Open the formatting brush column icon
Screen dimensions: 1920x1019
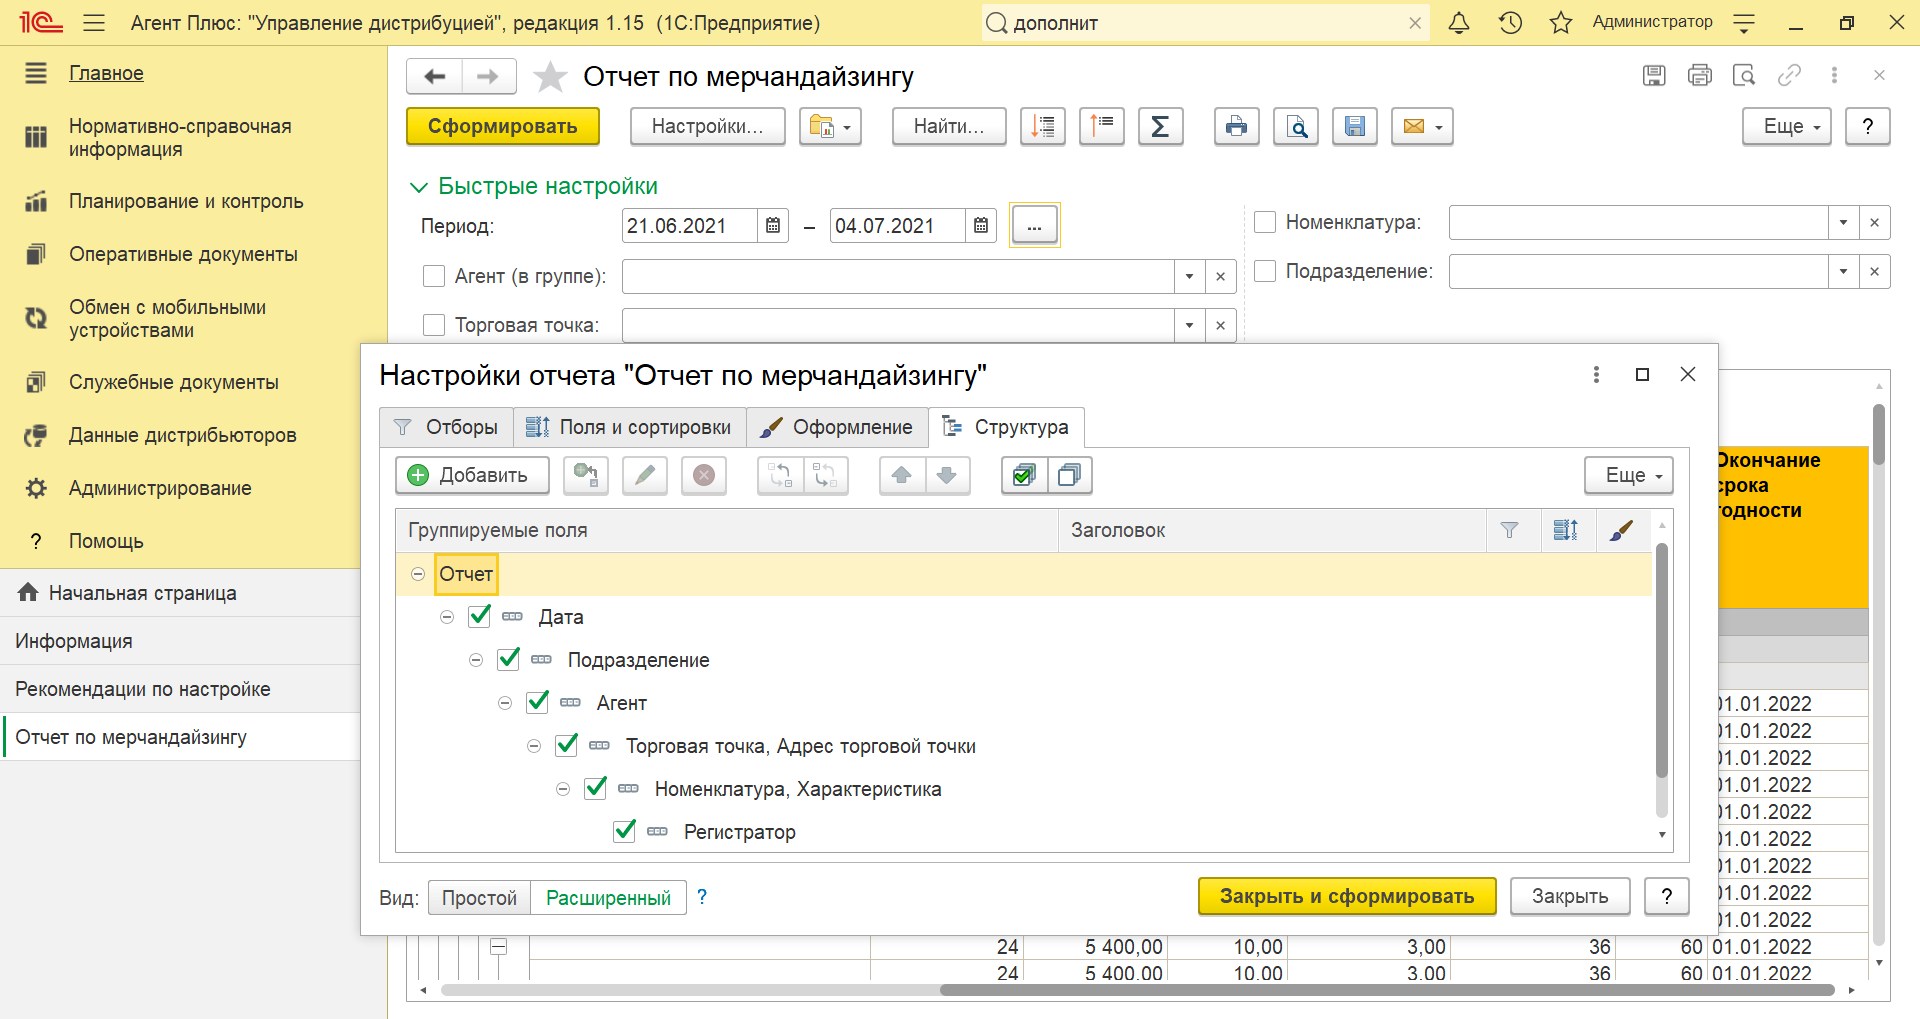pyautogui.click(x=1621, y=530)
